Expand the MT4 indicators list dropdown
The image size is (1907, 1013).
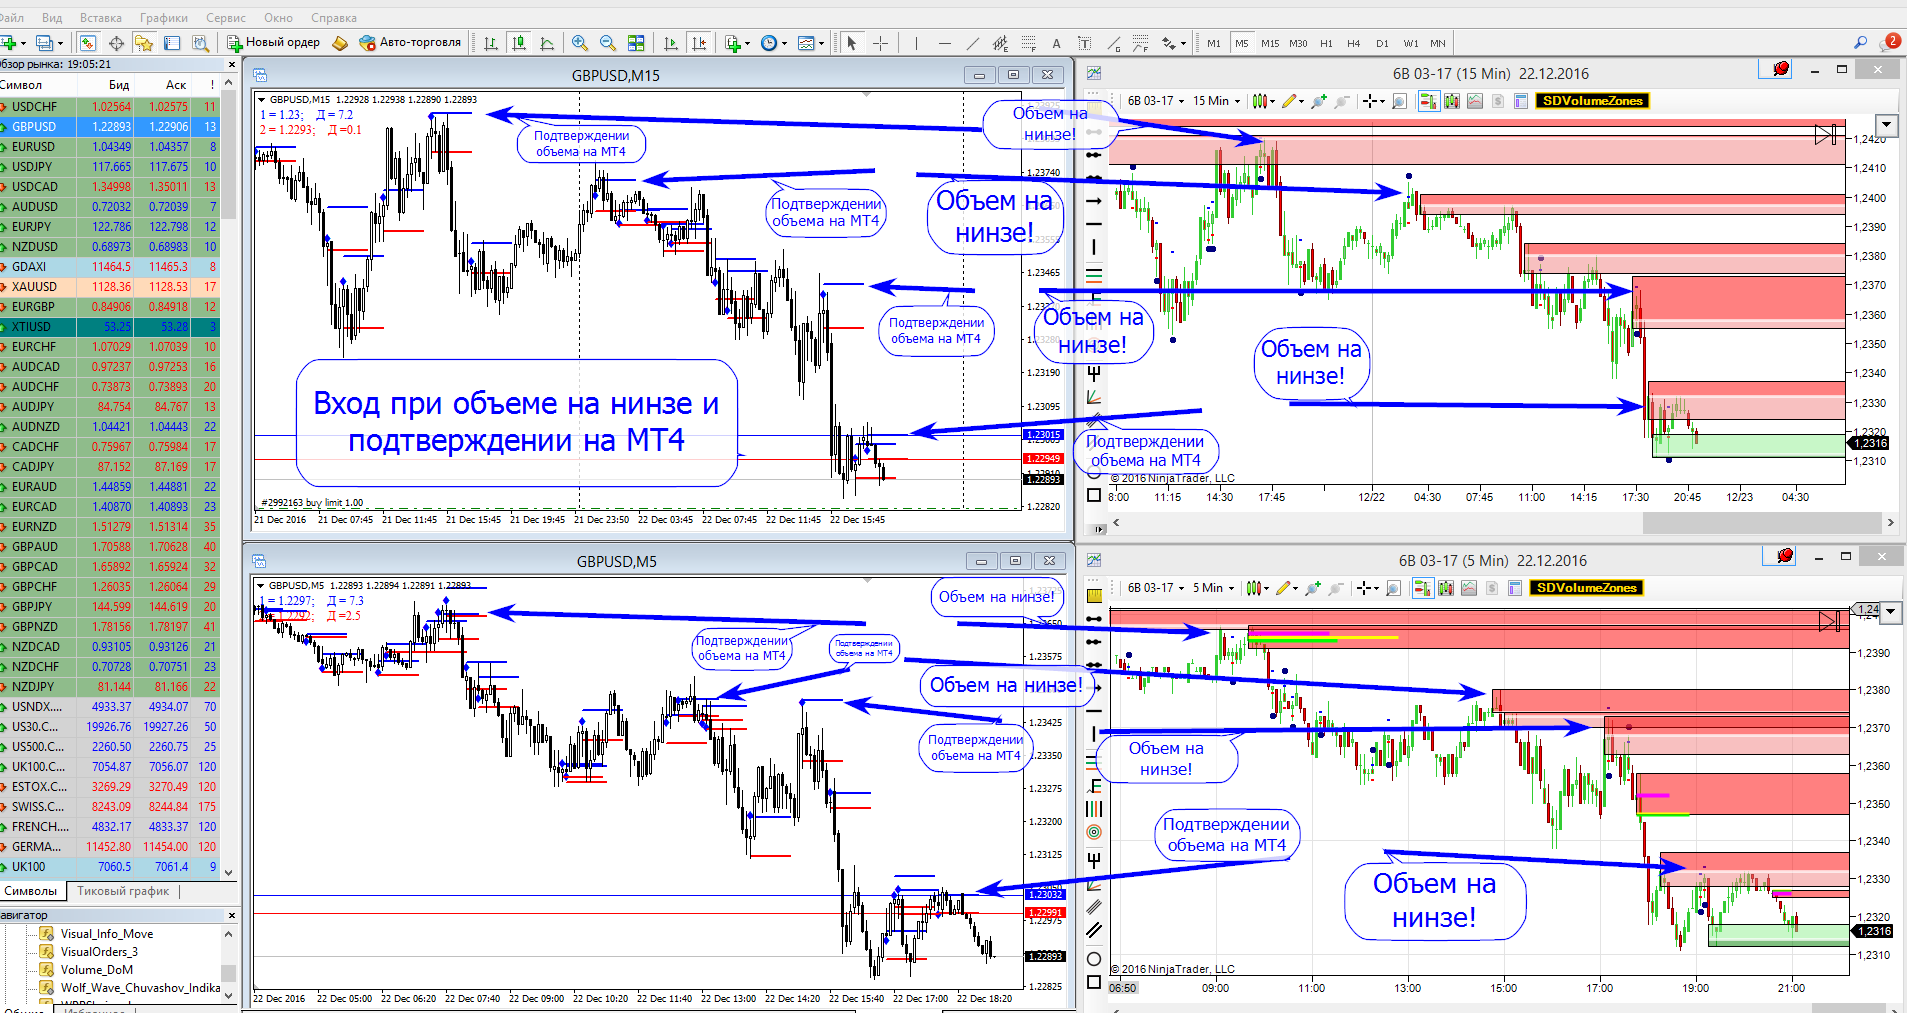[748, 43]
